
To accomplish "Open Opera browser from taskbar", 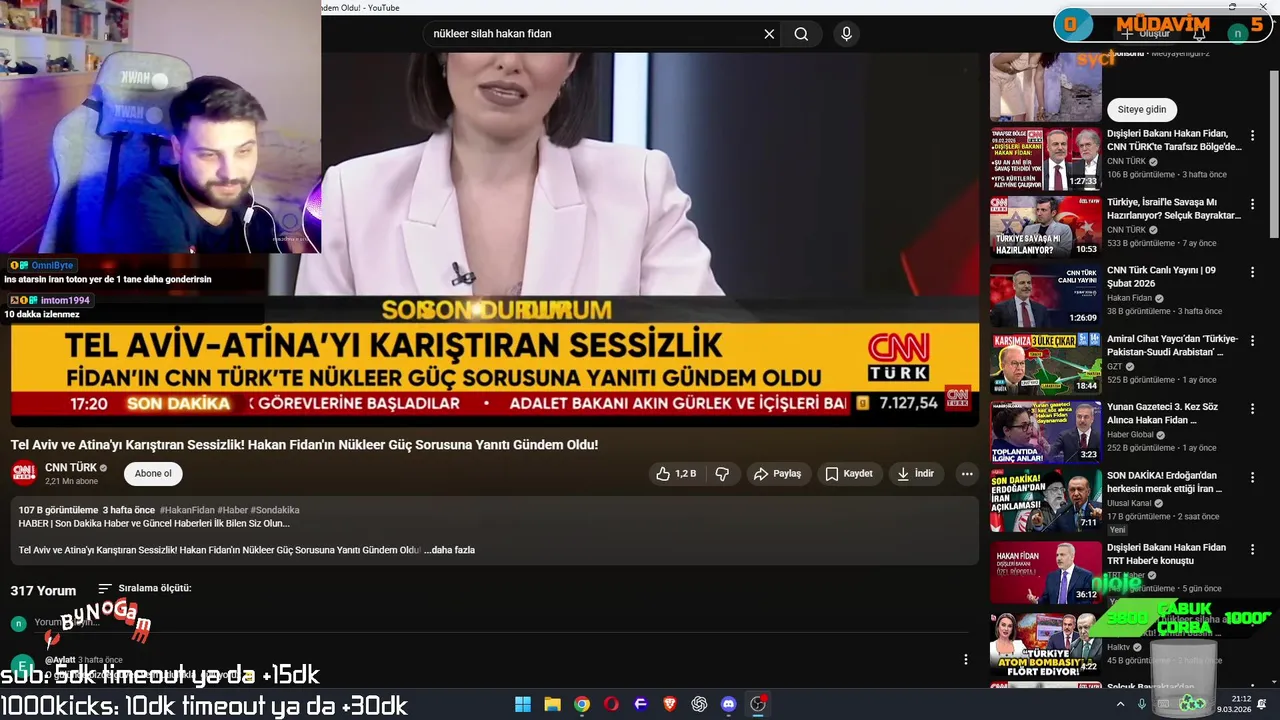I will pyautogui.click(x=611, y=704).
